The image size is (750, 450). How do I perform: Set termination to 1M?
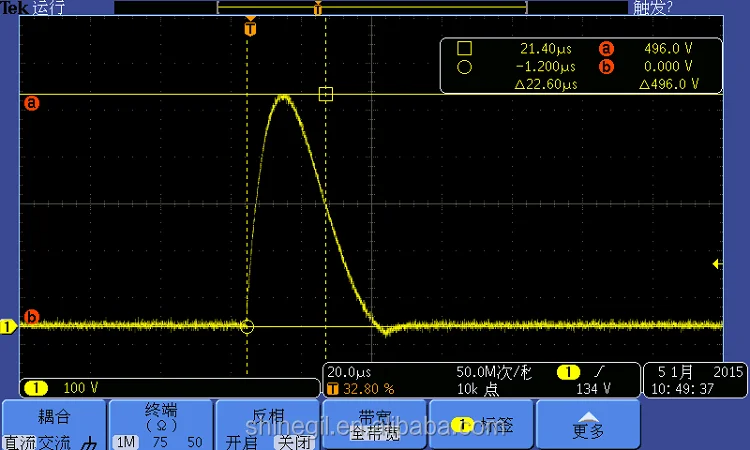[124, 441]
